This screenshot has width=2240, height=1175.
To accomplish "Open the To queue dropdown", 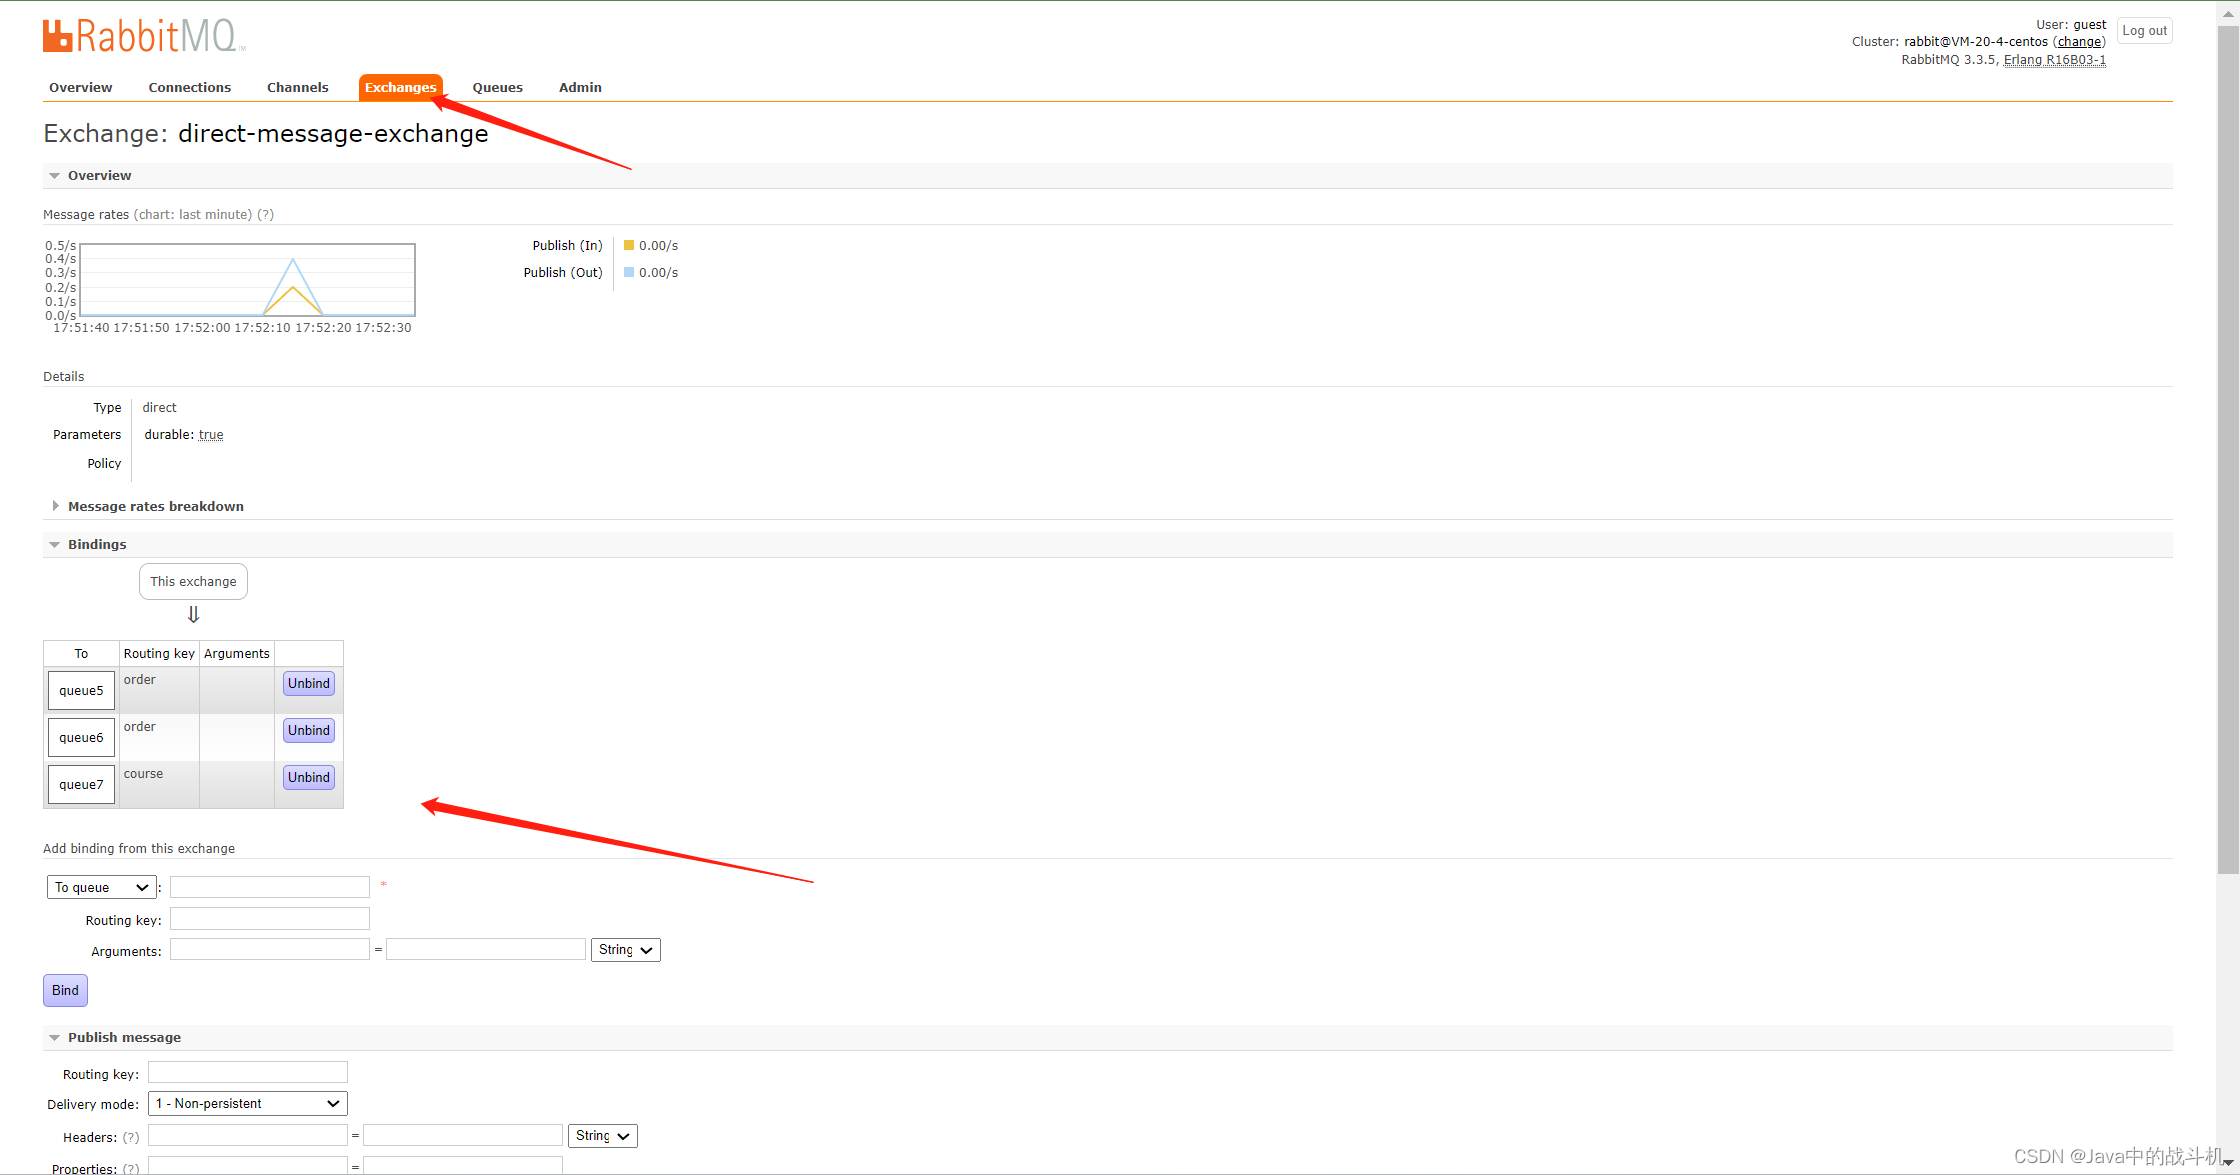I will coord(102,888).
